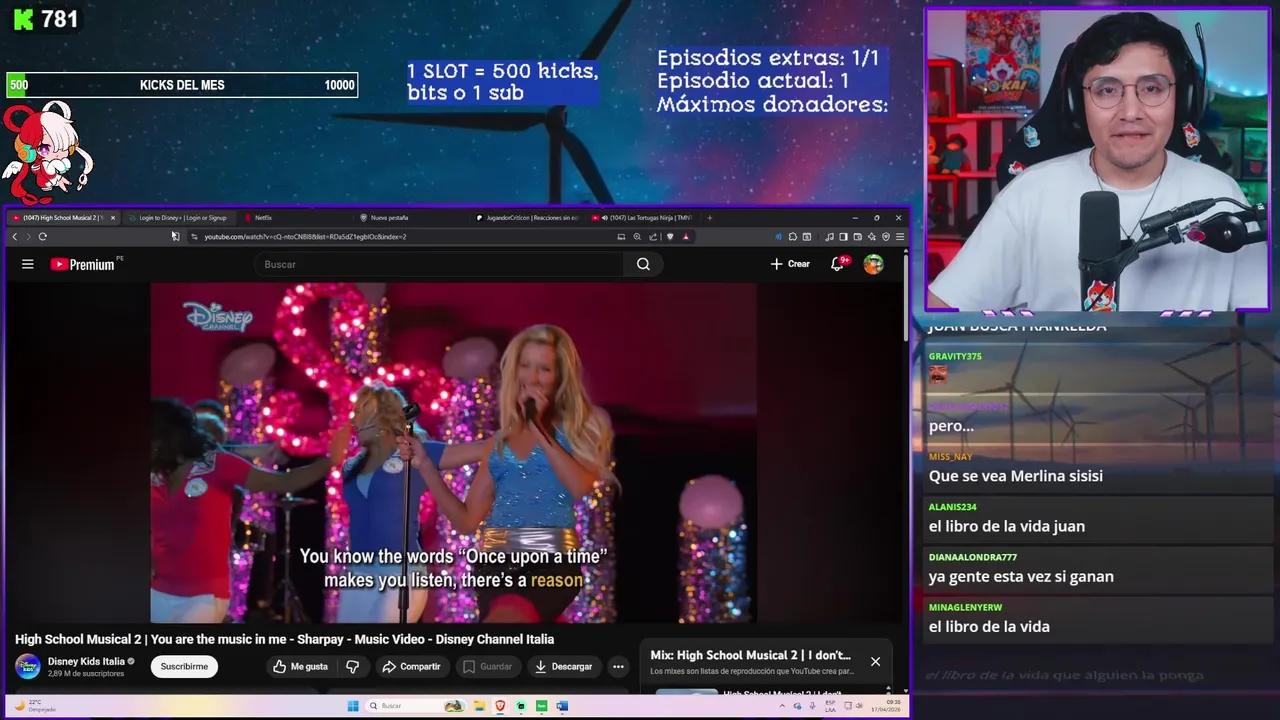Click the bookmark icon left of the address bar
1280x720 pixels.
175,237
